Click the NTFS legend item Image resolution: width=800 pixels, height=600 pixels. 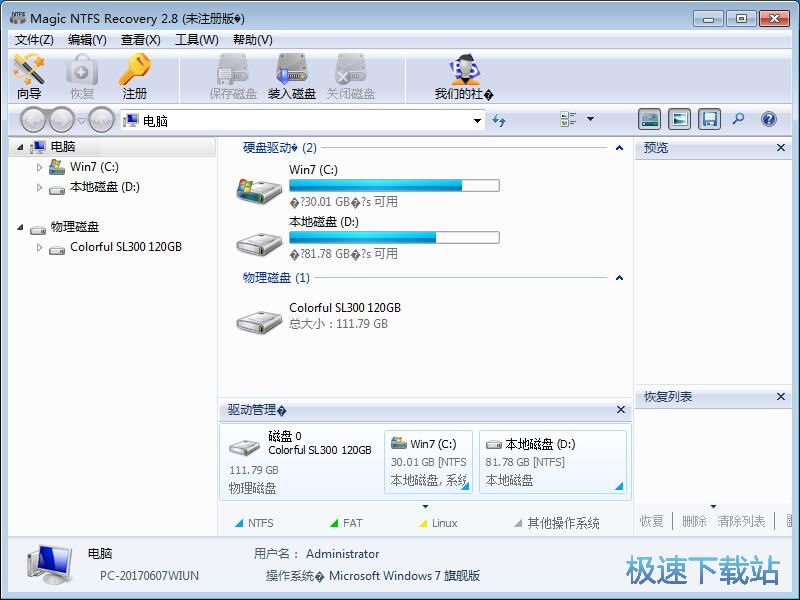coord(254,523)
